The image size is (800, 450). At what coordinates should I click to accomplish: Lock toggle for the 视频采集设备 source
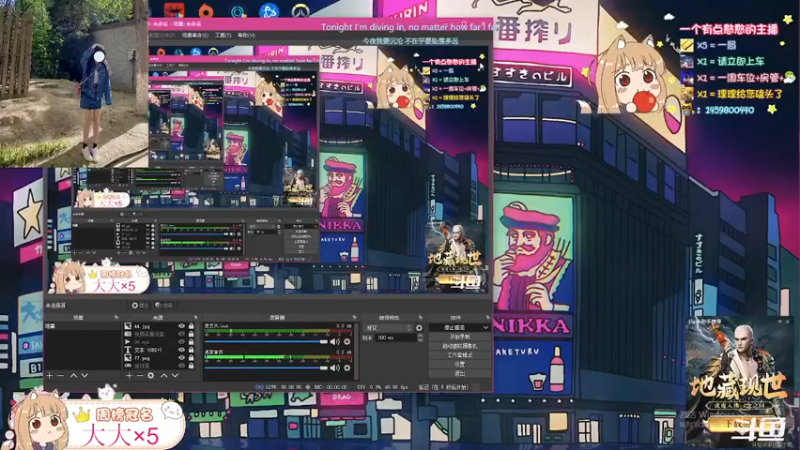click(x=191, y=334)
